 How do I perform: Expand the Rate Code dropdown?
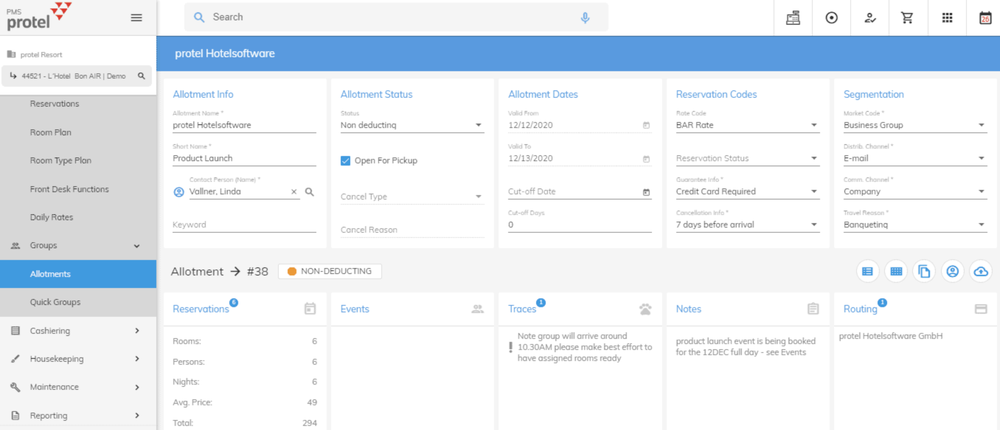[747, 126]
